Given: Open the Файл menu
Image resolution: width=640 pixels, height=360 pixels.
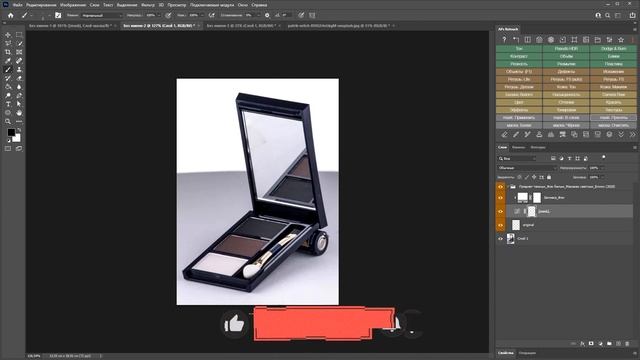Looking at the screenshot, I should (17, 5).
